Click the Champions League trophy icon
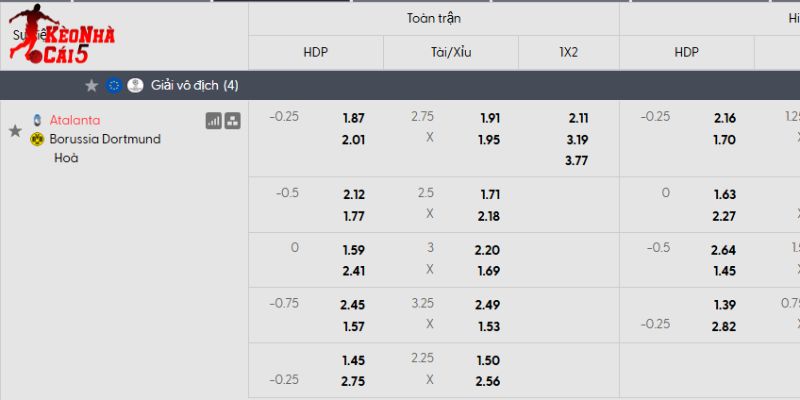Viewport: 800px width, 400px height. pos(135,86)
